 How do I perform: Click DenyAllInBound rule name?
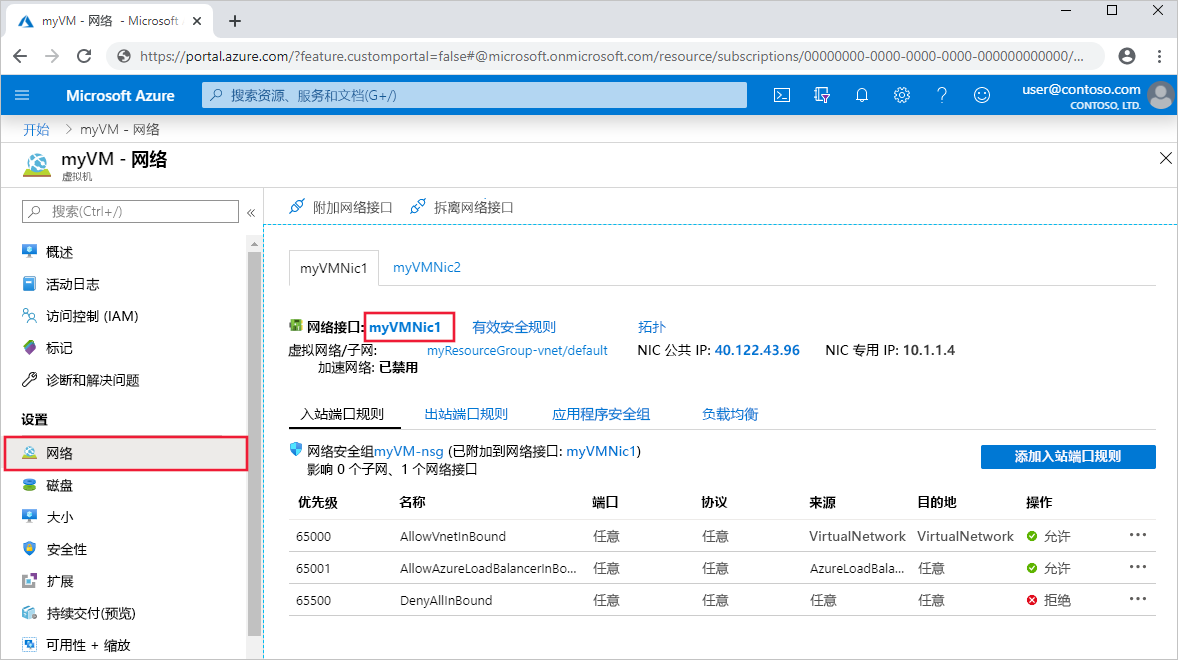click(446, 600)
